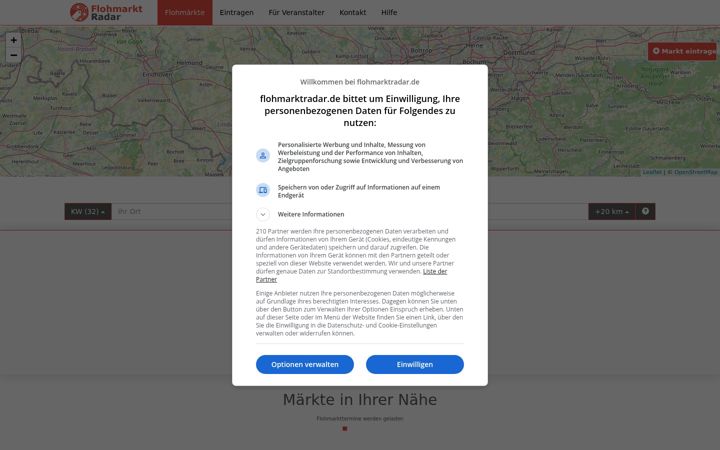Open the KW (32) week dropdown
Viewport: 720px width, 450px height.
[x=88, y=212]
